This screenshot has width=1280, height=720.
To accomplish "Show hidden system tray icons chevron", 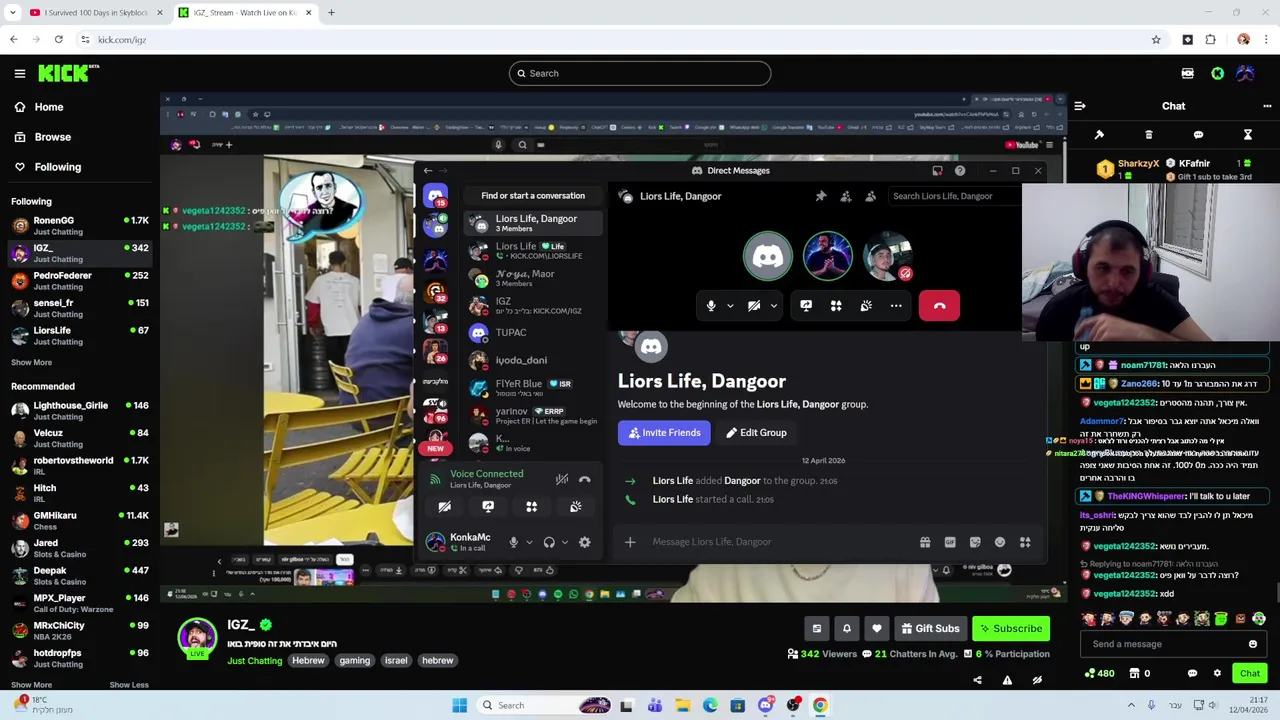I will click(x=1132, y=705).
